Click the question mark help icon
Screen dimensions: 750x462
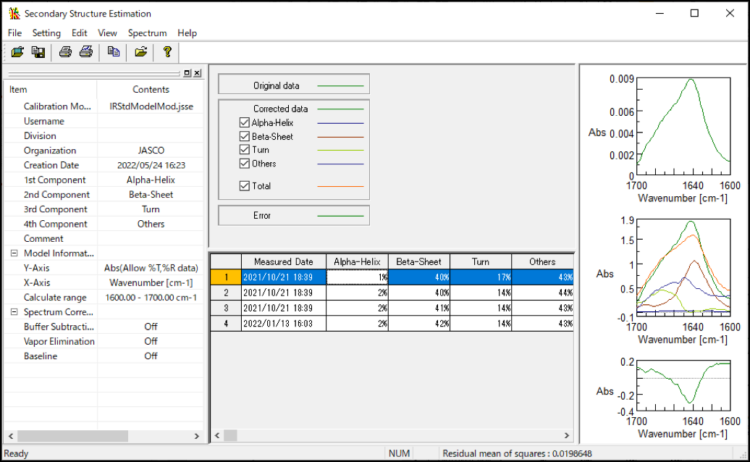point(168,52)
